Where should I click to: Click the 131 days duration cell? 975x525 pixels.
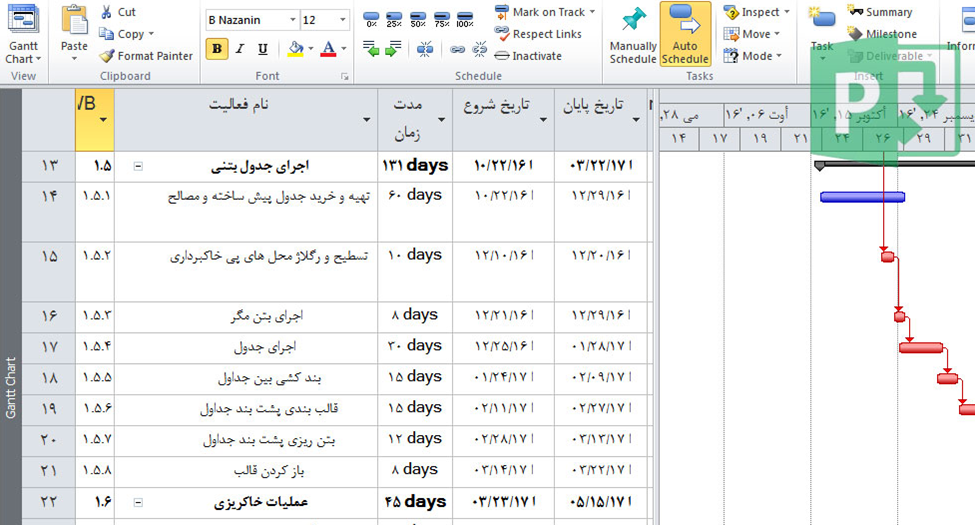(415, 166)
